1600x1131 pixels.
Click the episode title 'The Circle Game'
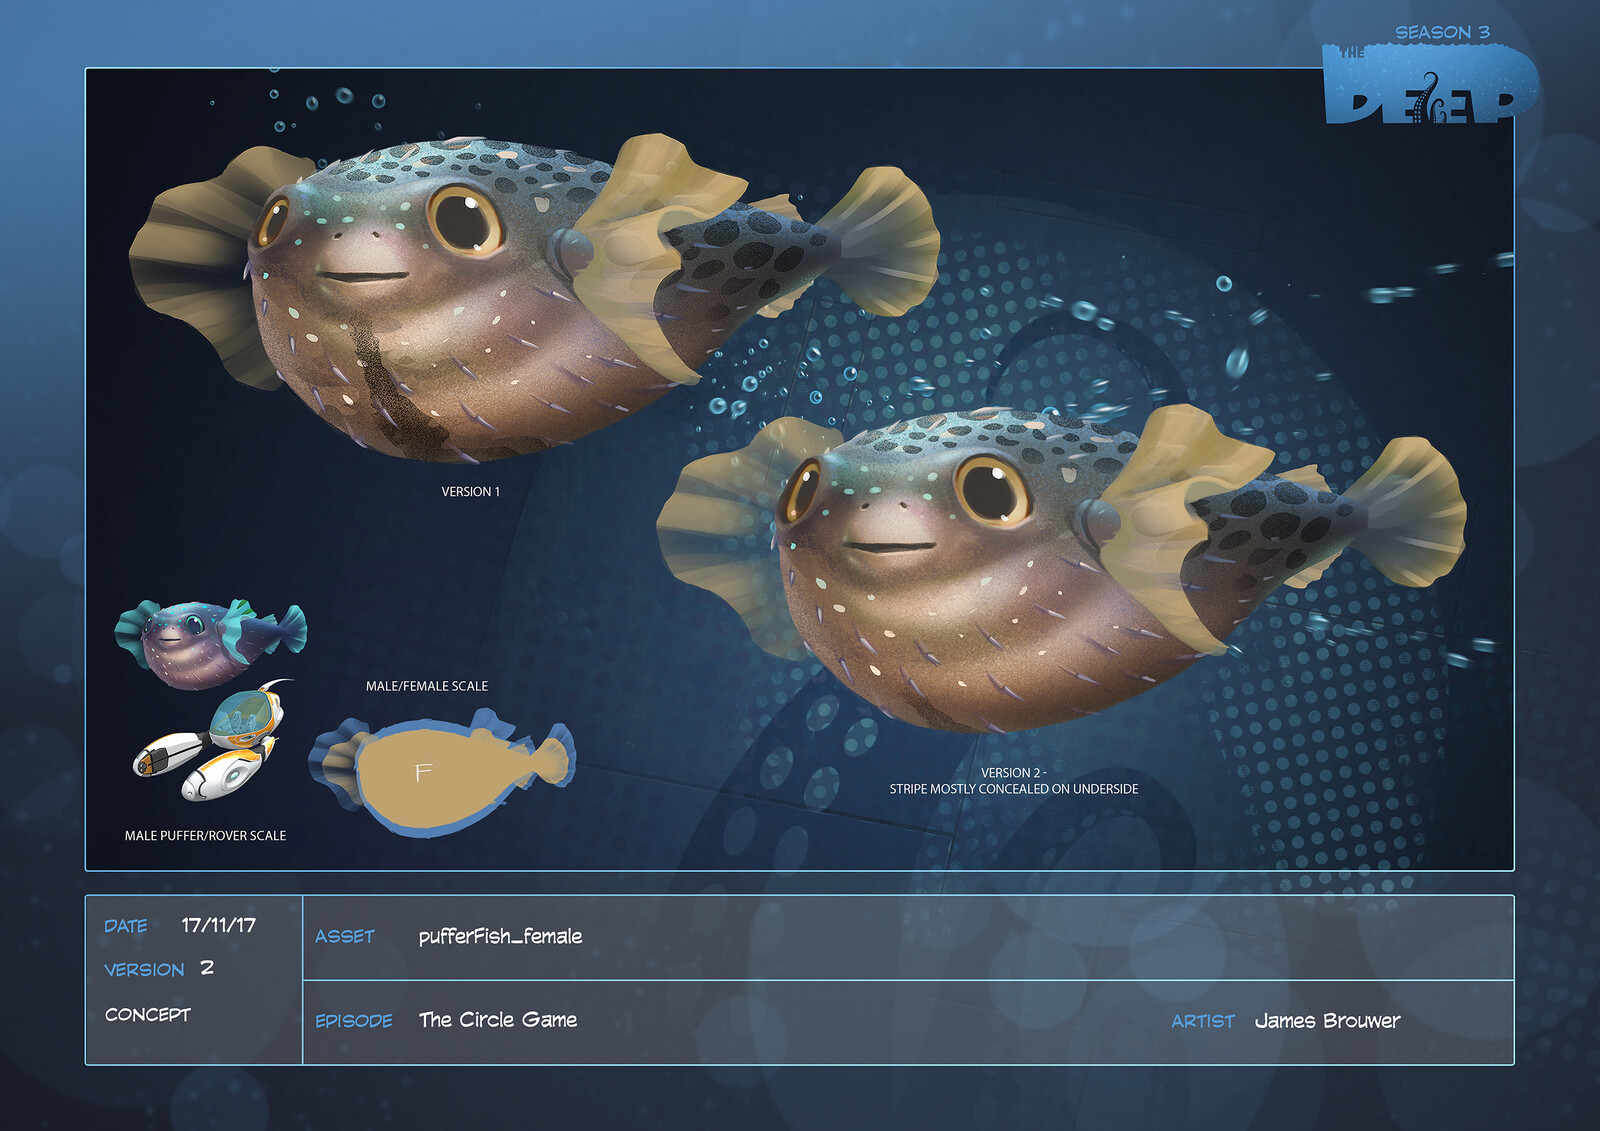pos(498,1020)
